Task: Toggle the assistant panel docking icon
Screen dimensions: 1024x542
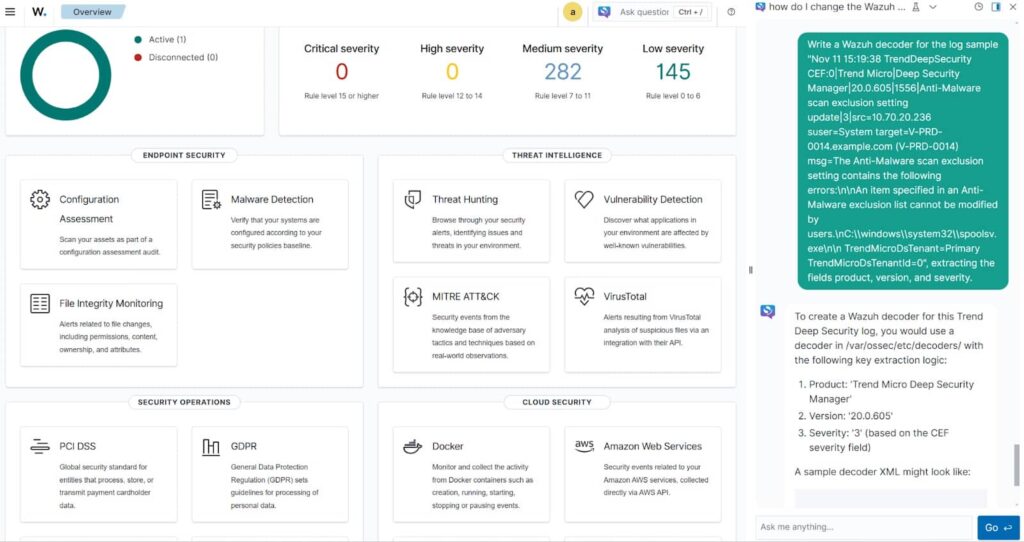Action: 996,7
